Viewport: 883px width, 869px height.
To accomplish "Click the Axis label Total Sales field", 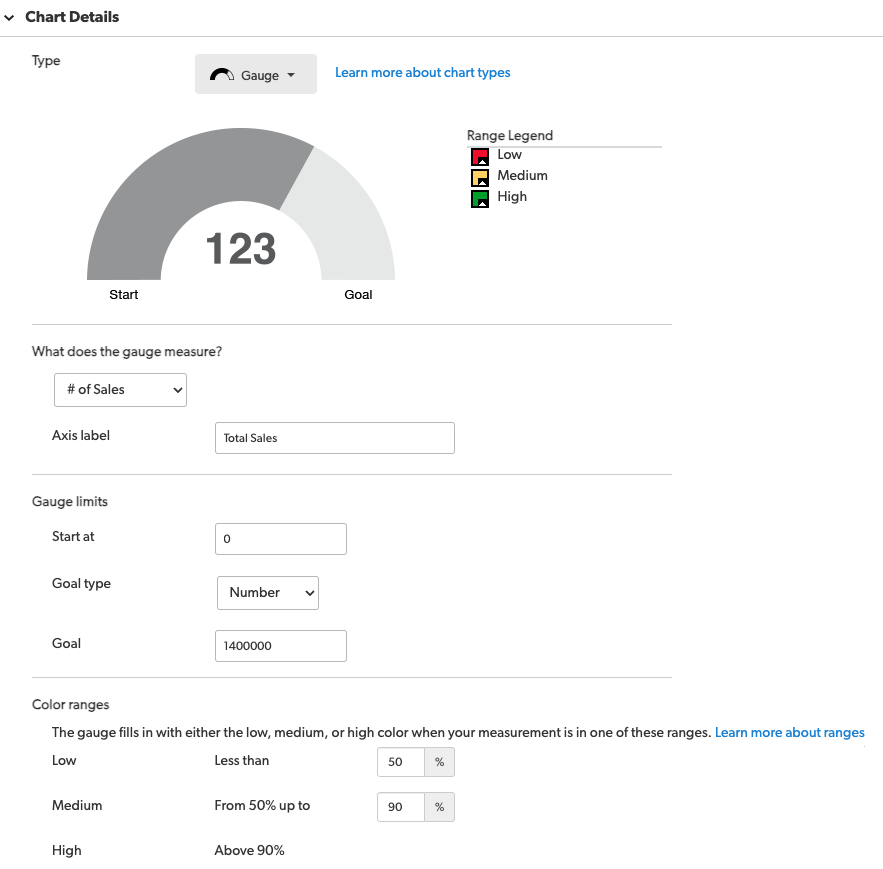I will 335,438.
